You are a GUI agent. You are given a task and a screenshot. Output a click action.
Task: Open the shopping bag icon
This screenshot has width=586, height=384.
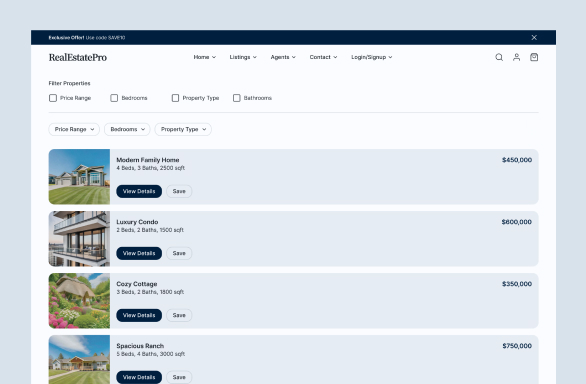[x=534, y=57]
